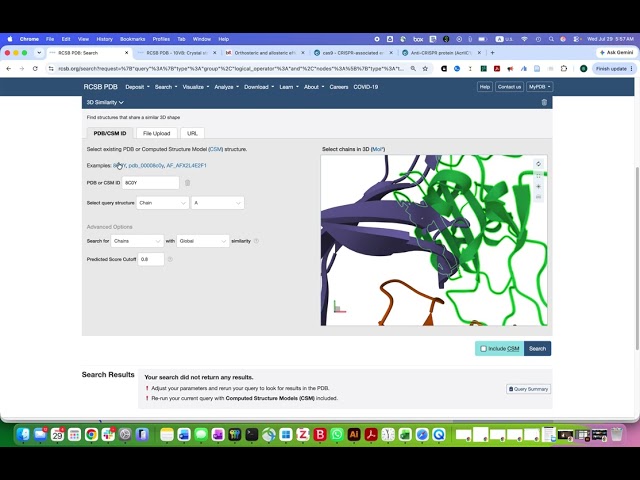Screen dimensions: 640x480
Task: Select the PDB/CSM ID tab
Action: 110,133
